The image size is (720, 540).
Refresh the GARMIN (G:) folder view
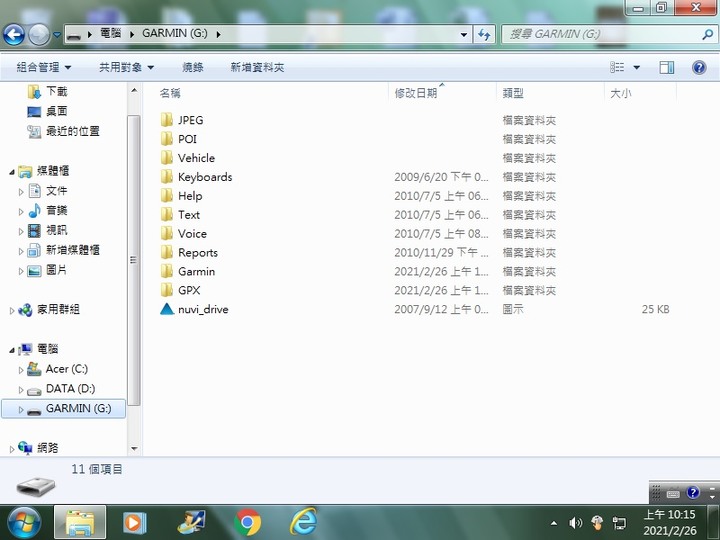pyautogui.click(x=484, y=34)
